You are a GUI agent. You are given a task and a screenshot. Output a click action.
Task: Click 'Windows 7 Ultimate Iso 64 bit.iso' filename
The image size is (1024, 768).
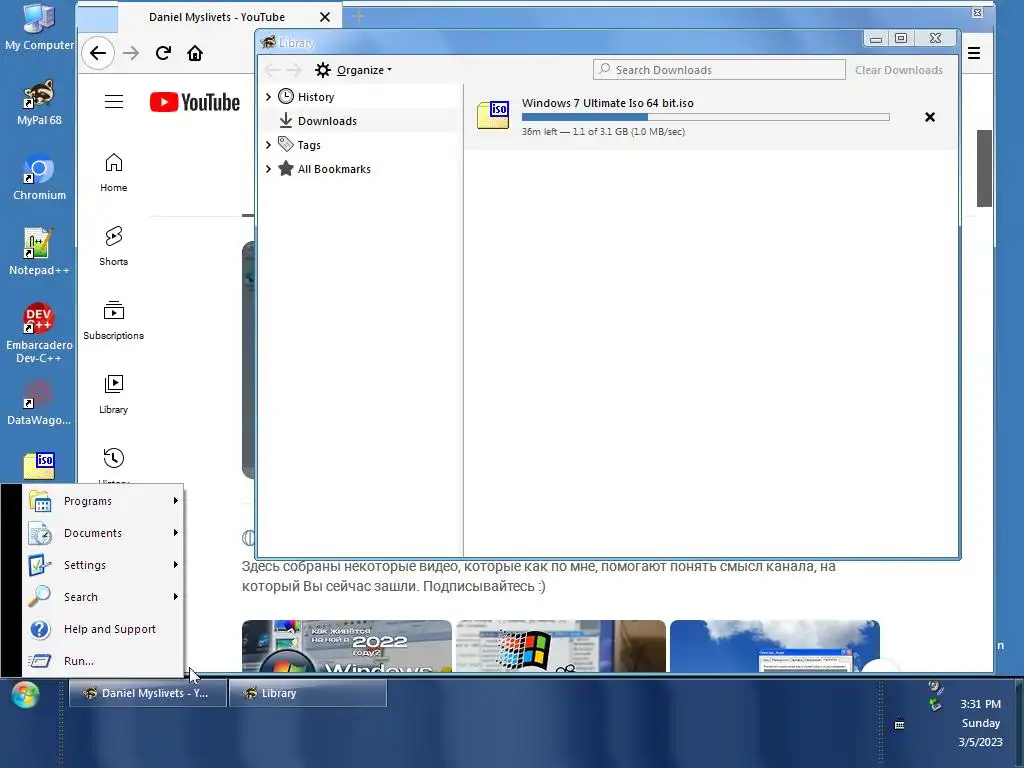point(607,103)
